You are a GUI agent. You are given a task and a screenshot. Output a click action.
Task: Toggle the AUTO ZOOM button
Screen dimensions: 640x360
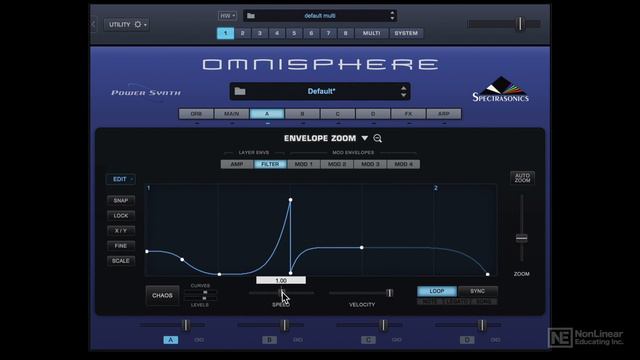(x=522, y=178)
